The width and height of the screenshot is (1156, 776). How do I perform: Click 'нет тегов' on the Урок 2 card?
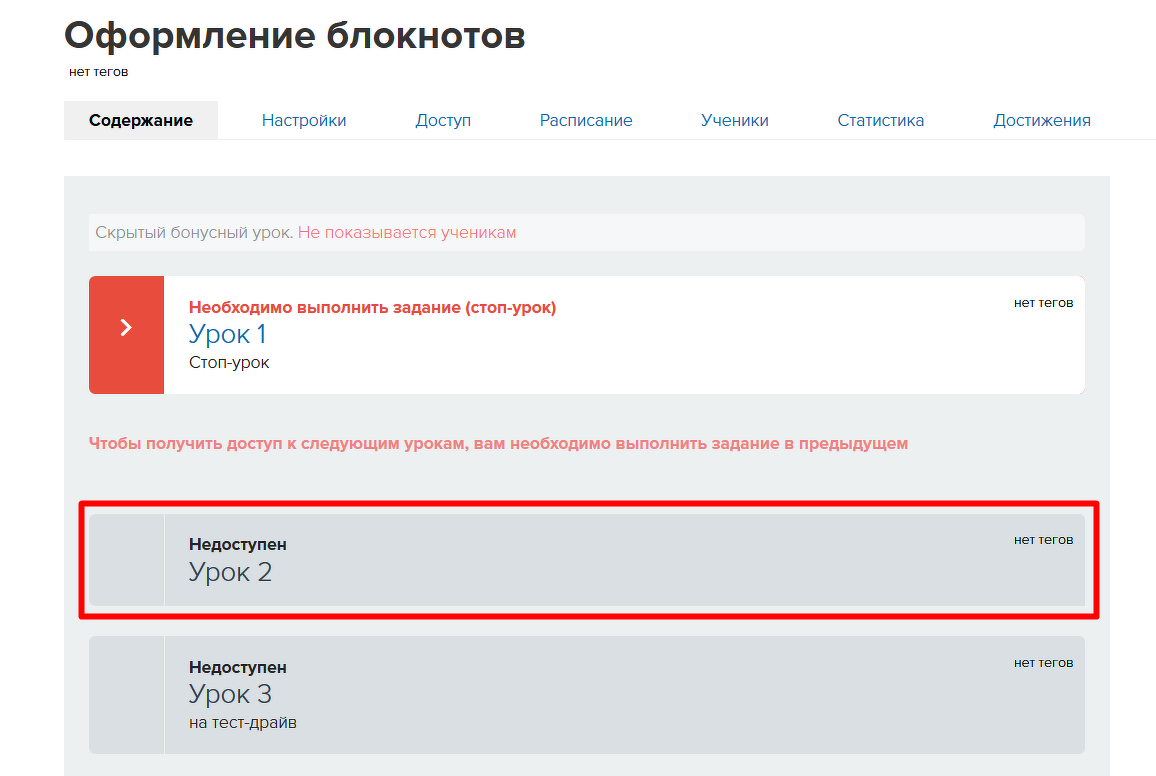pos(1043,540)
